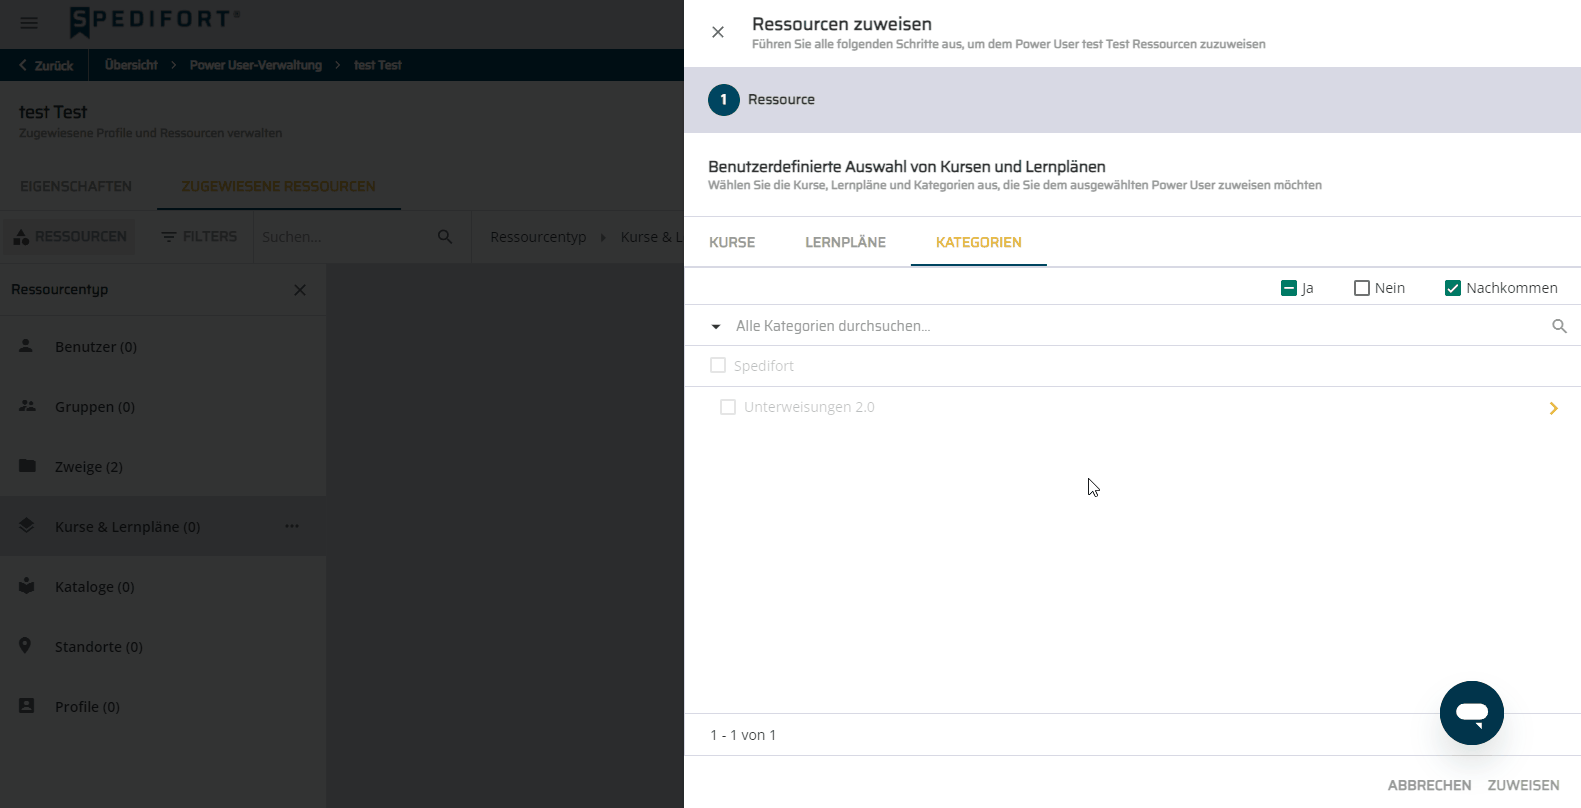Toggle the Nein checkbox
The image size is (1581, 808).
(1361, 288)
